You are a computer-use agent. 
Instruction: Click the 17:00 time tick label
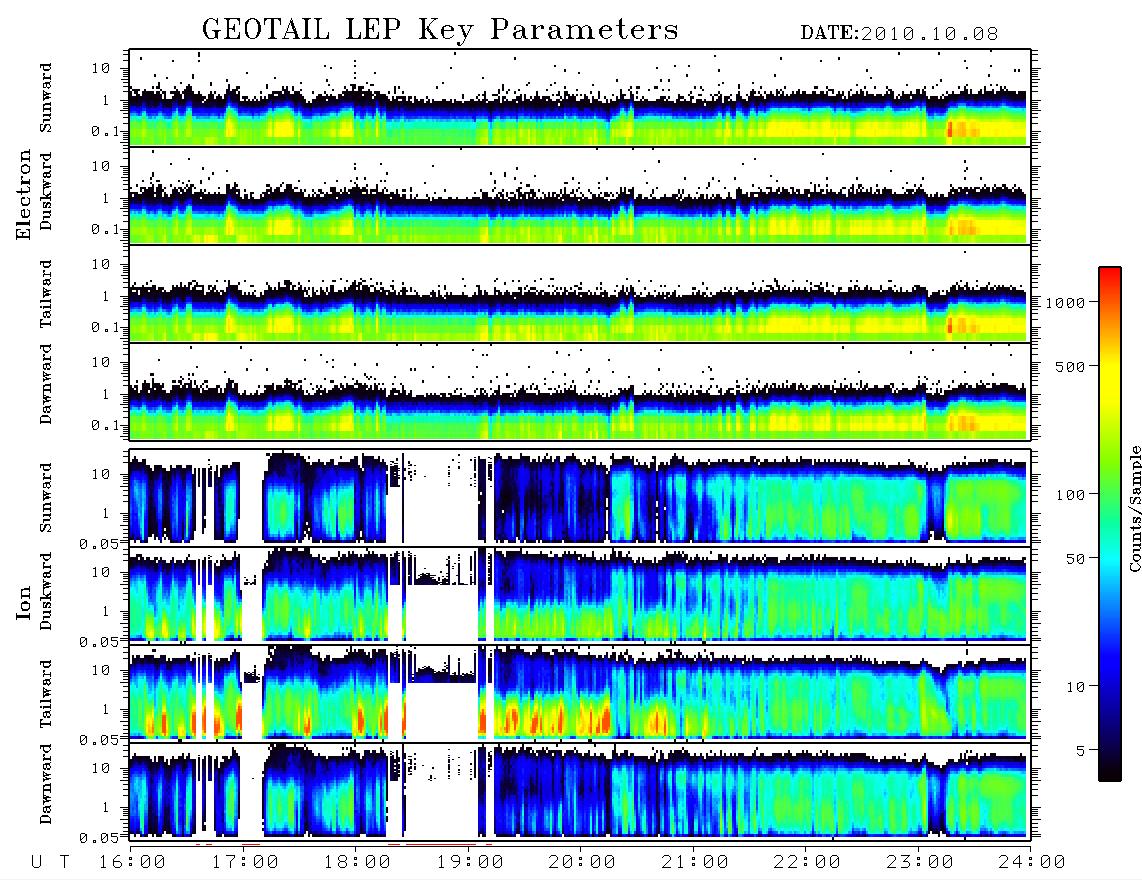tap(245, 862)
